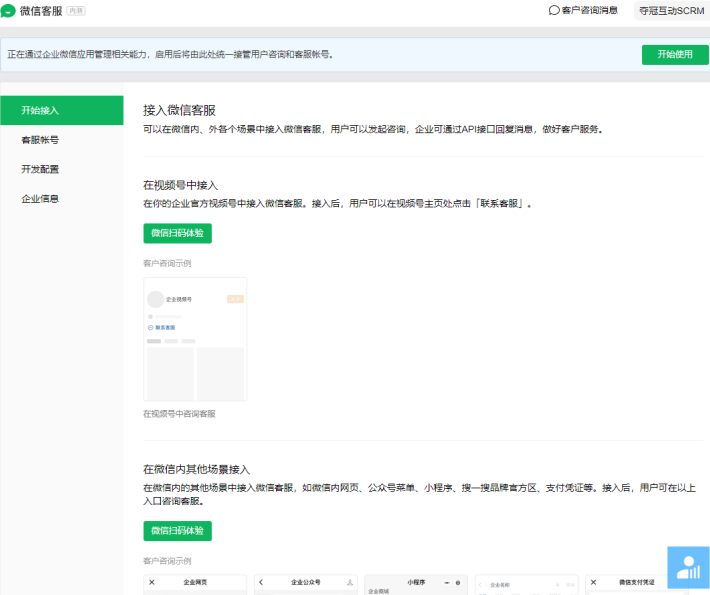Click 微信扫码体验 under 在视频号中接入

click(177, 233)
